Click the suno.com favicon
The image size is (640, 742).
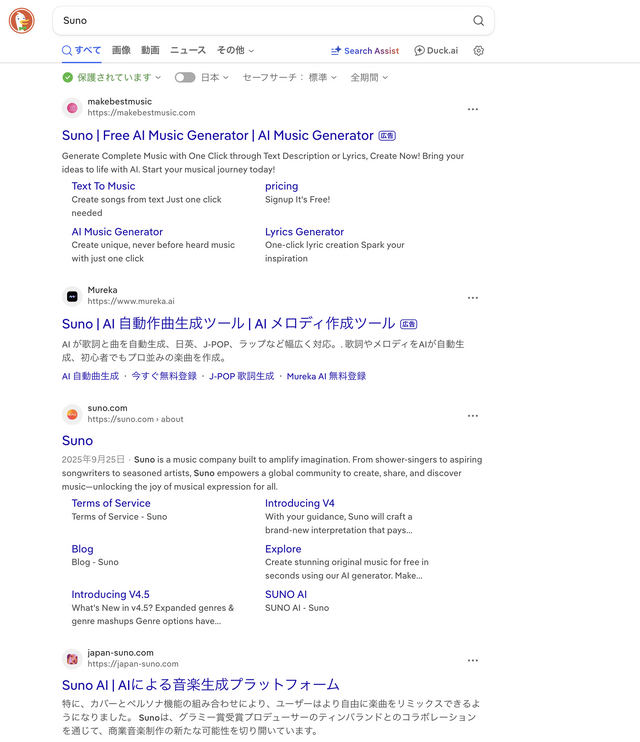point(72,414)
